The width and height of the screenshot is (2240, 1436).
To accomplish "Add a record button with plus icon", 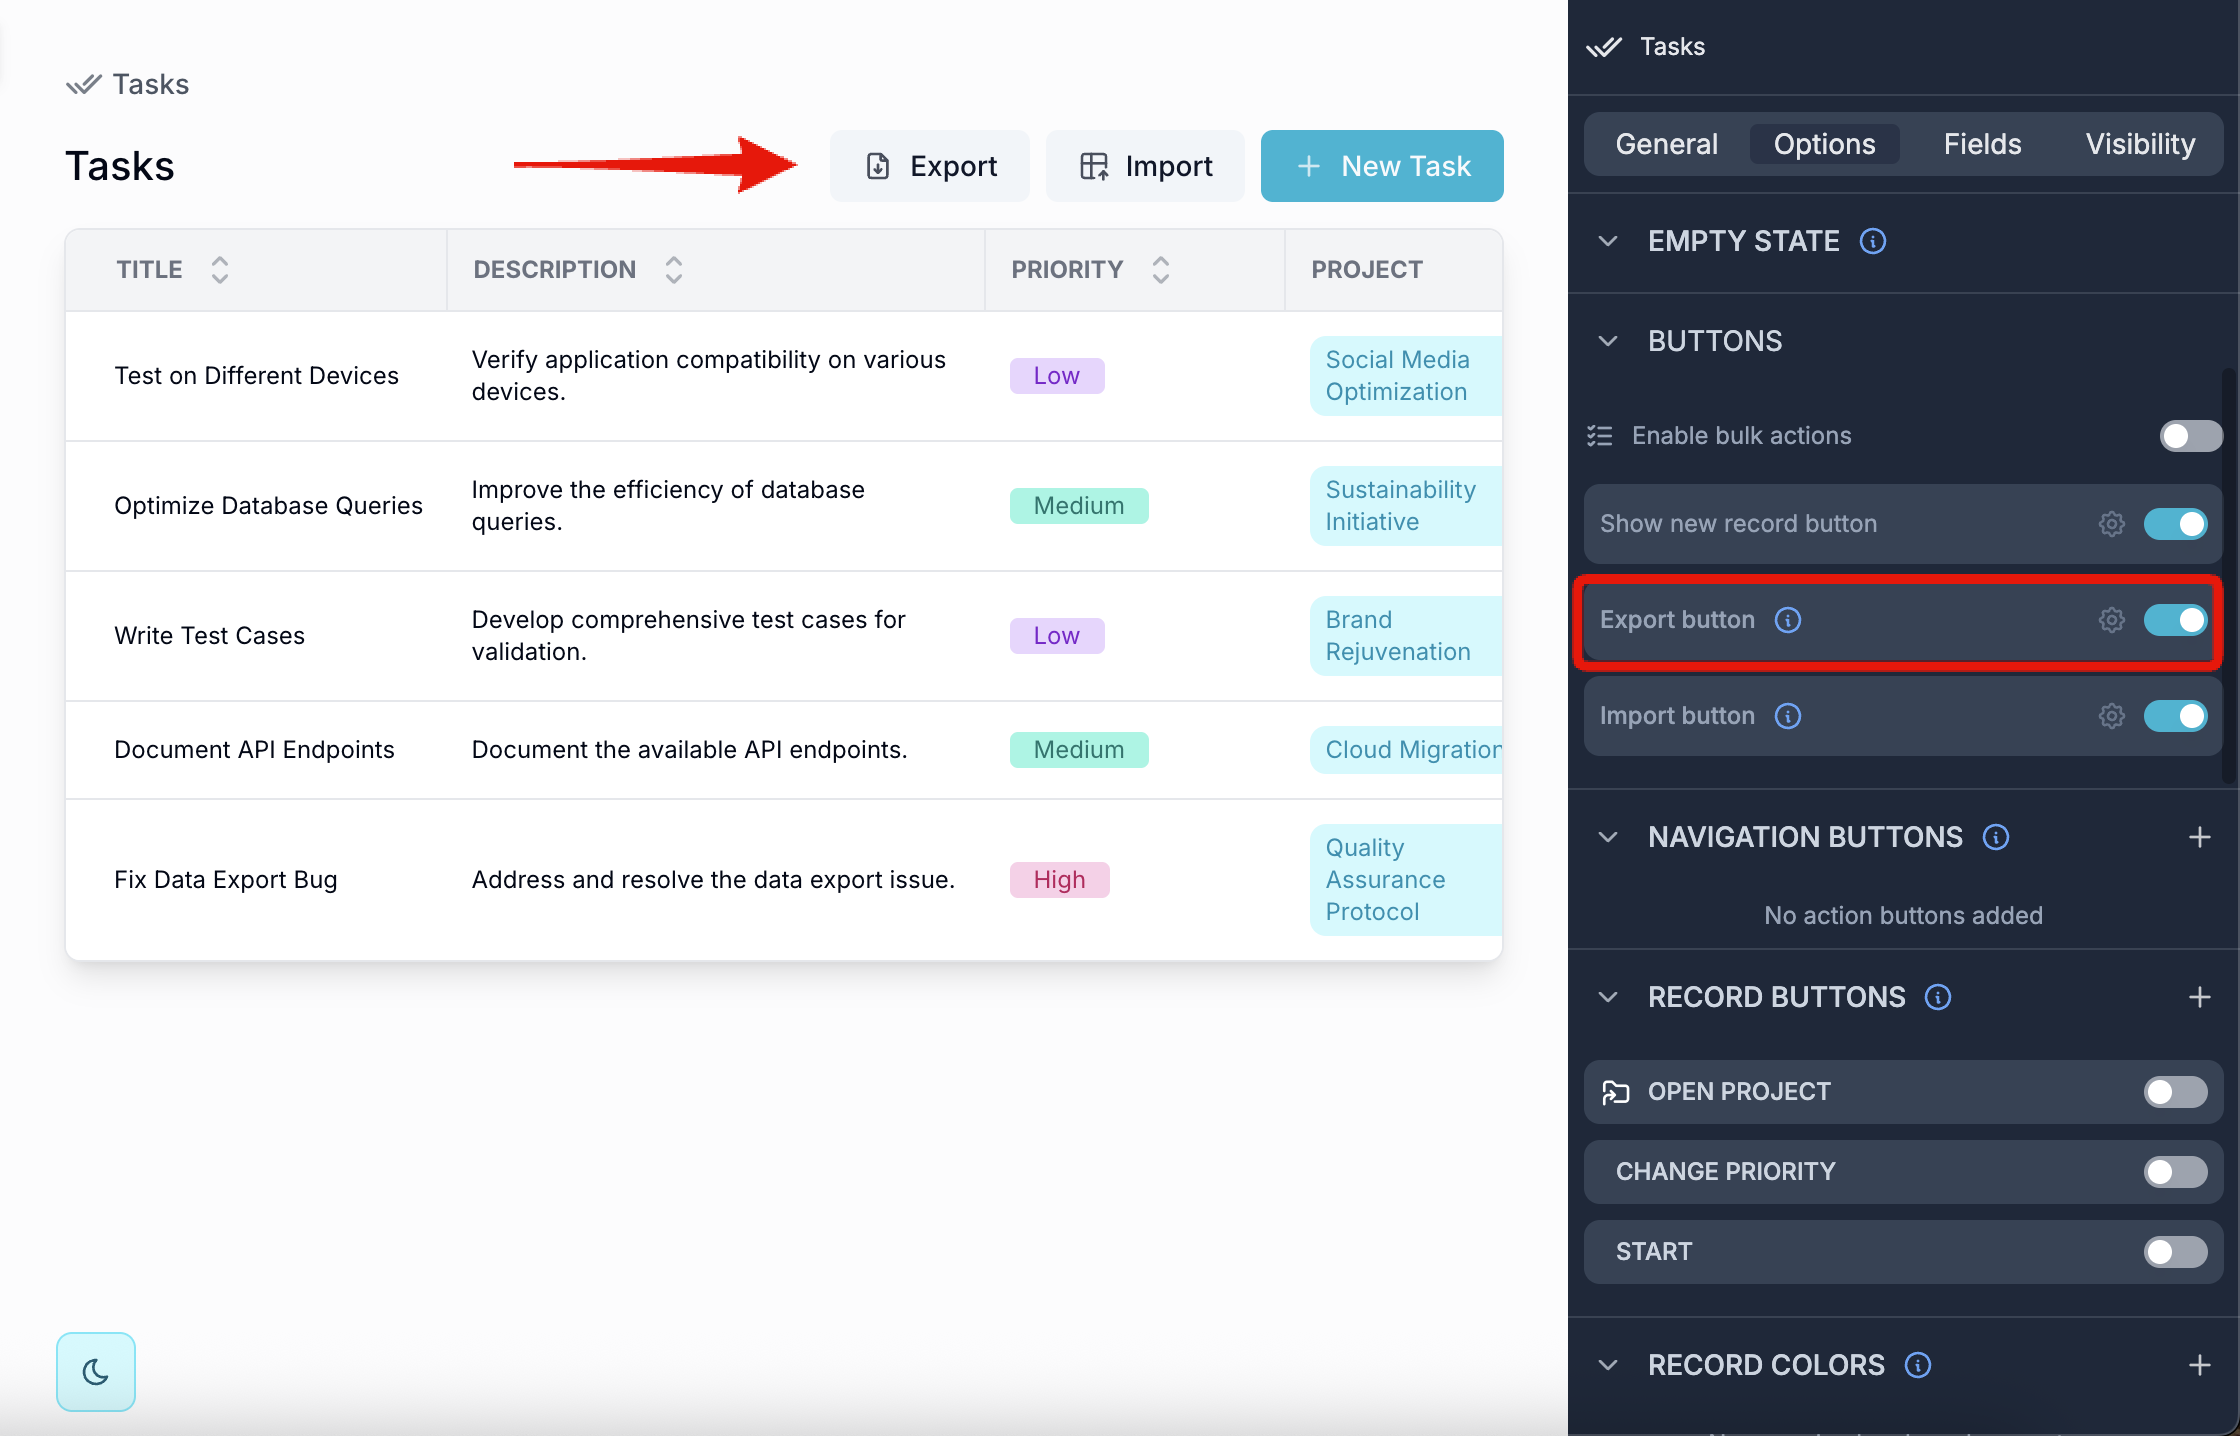I will click(2199, 997).
